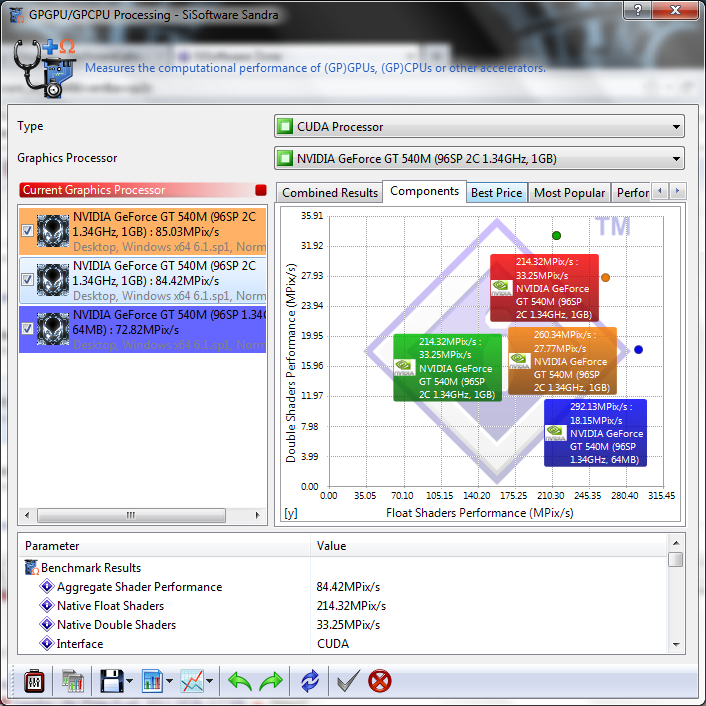
Task: Click the stethoscope module icon in header
Action: [44, 68]
